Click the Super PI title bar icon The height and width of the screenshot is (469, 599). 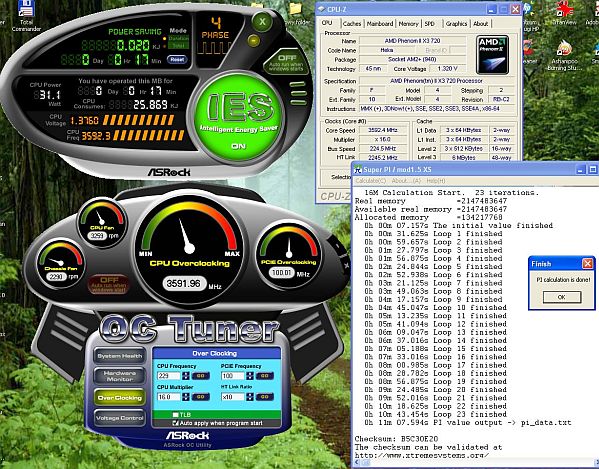pyautogui.click(x=358, y=169)
